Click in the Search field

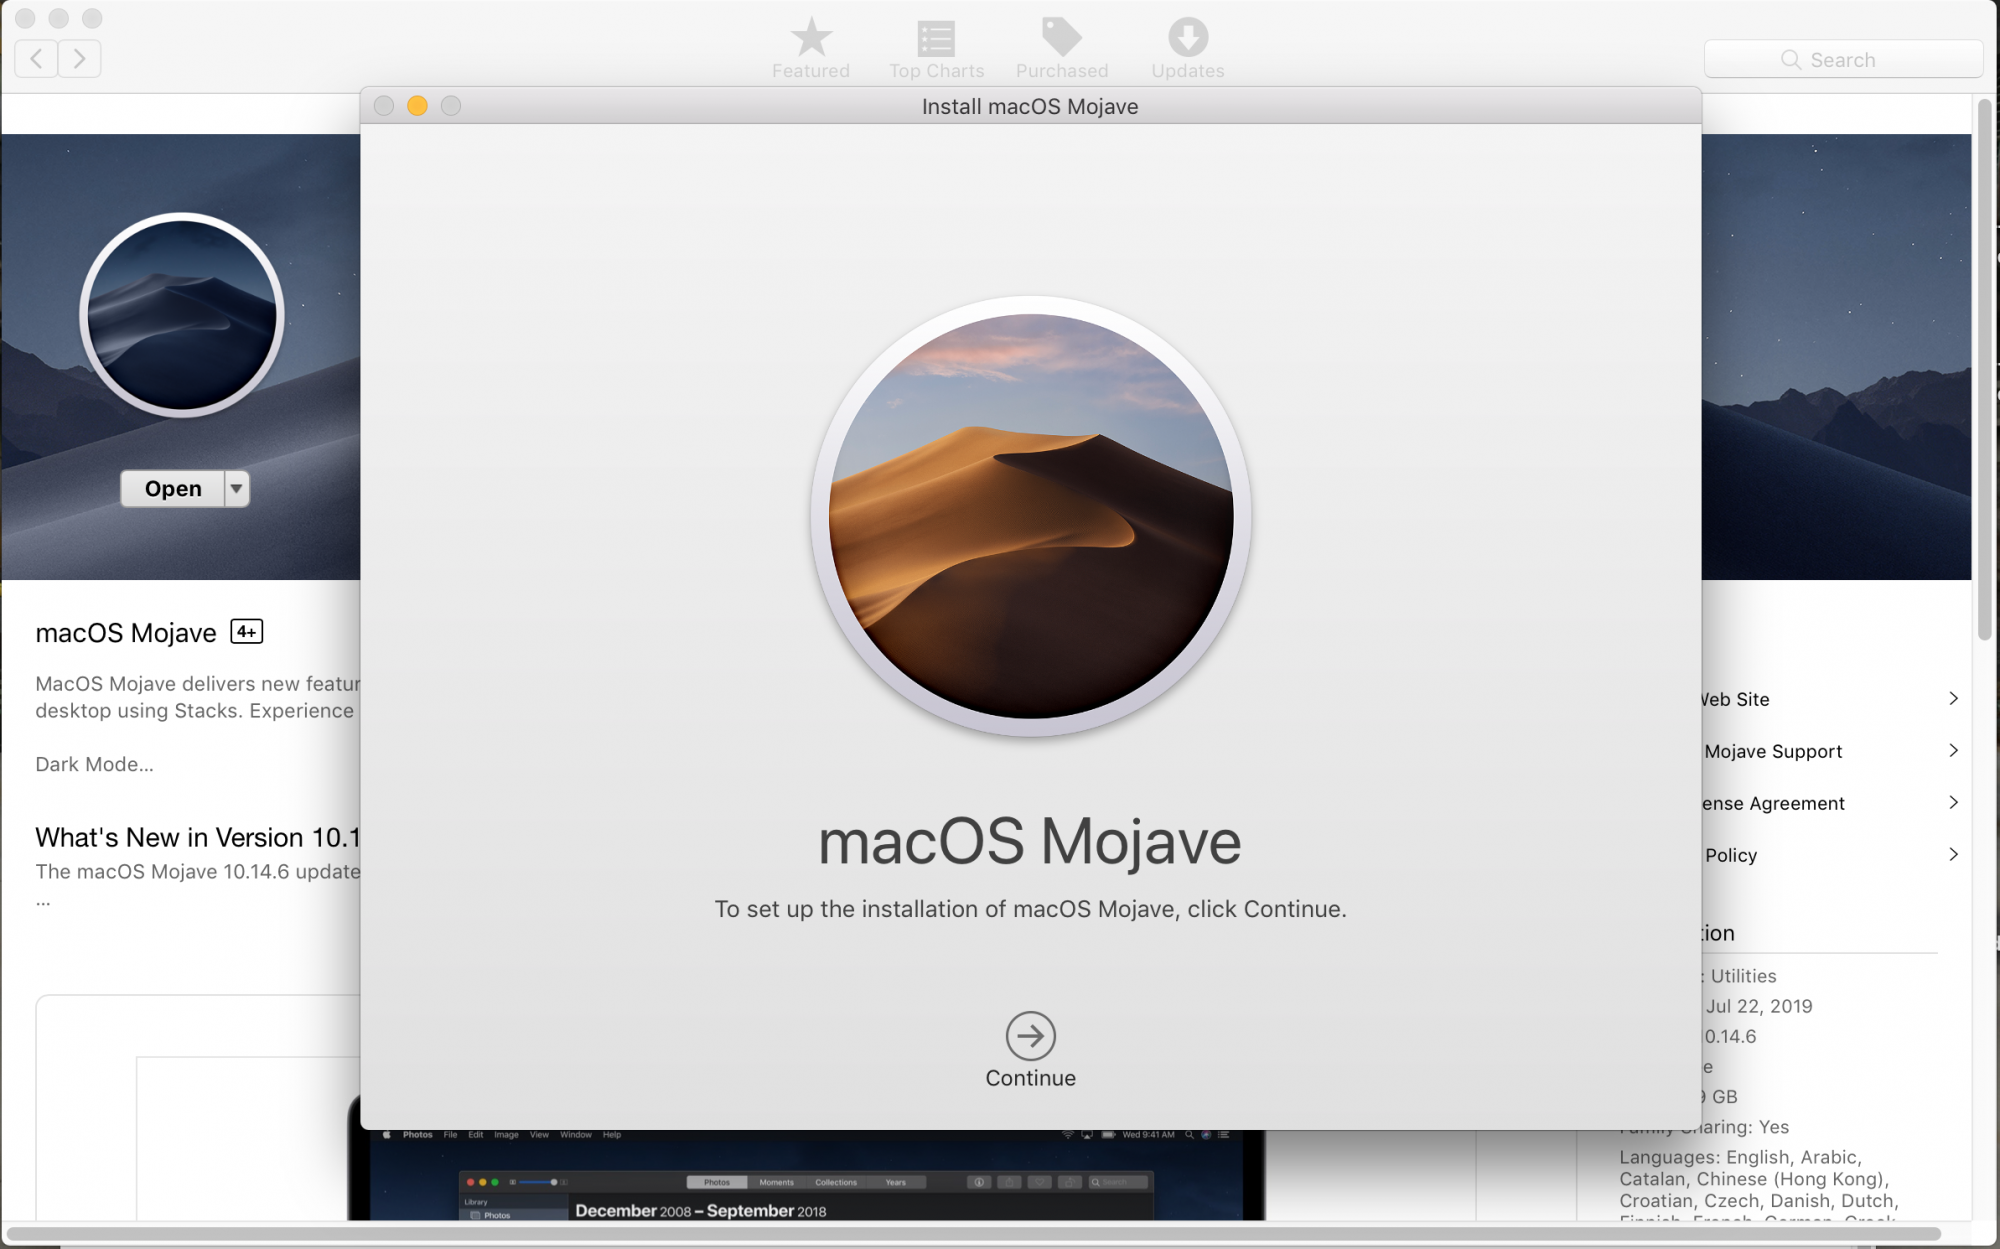[1842, 60]
